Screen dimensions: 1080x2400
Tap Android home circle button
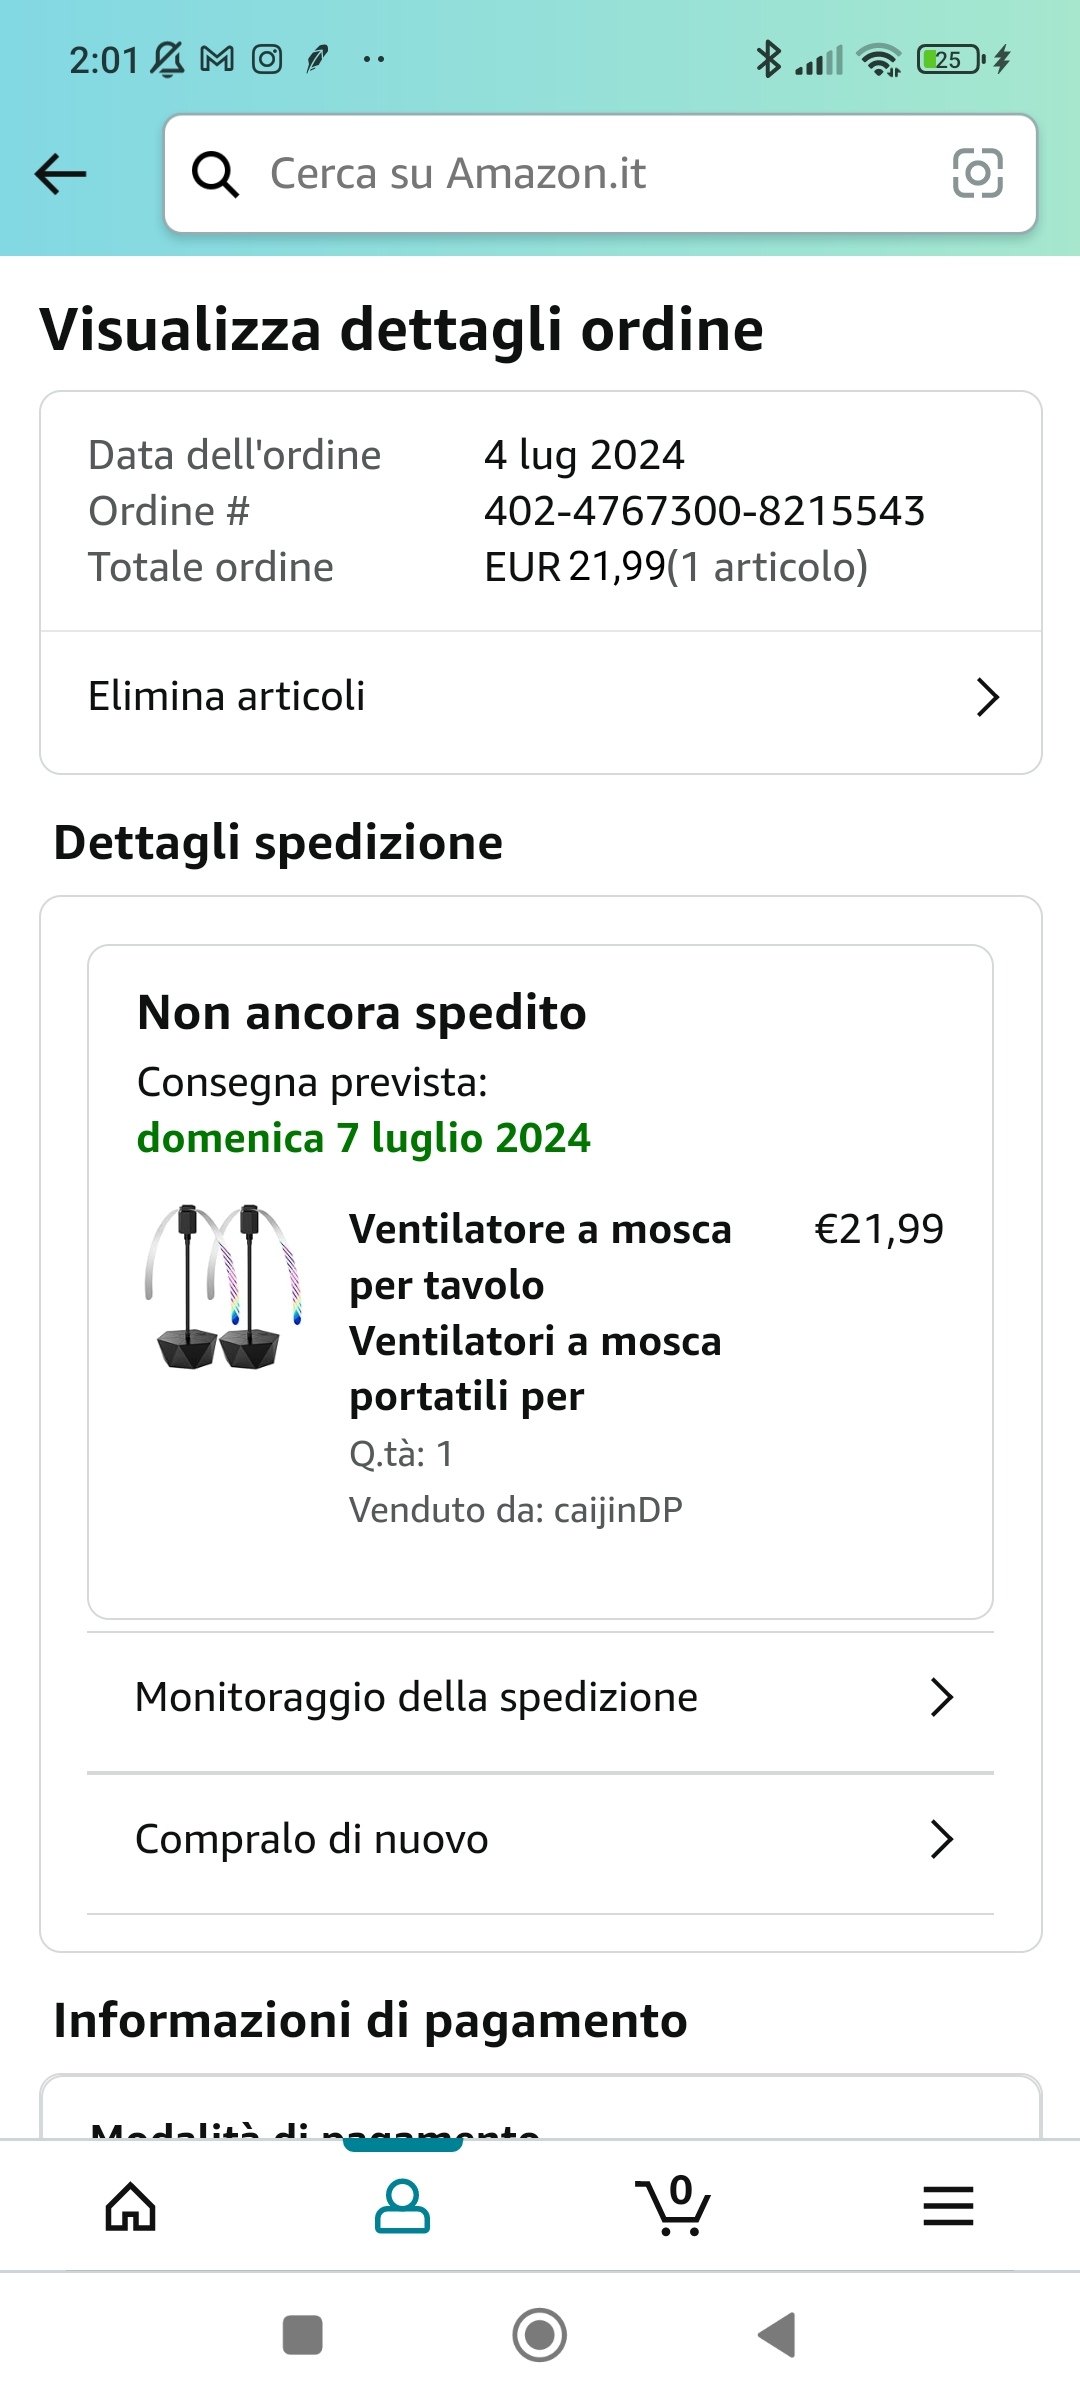click(x=540, y=2335)
